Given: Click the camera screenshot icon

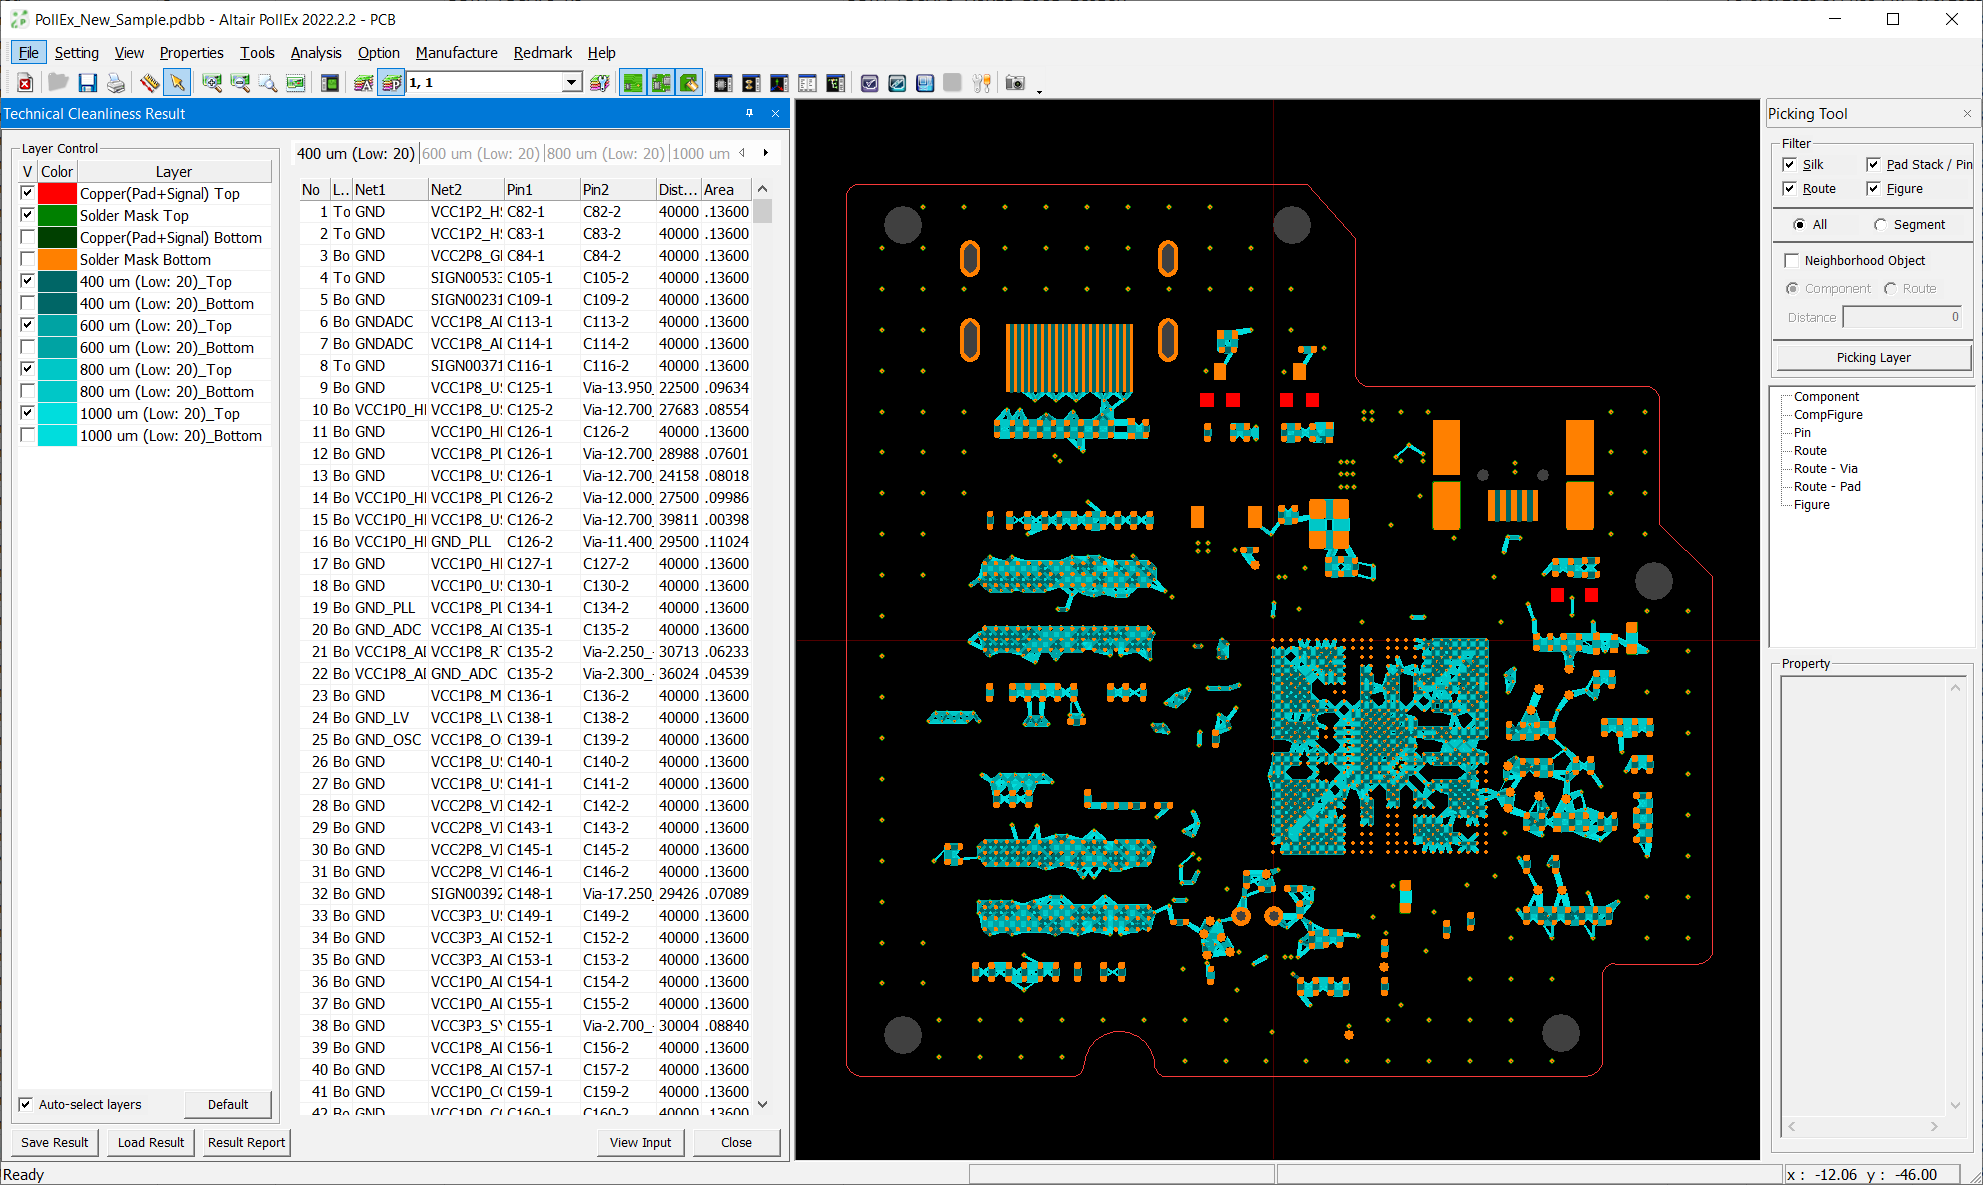Looking at the screenshot, I should pyautogui.click(x=1015, y=83).
